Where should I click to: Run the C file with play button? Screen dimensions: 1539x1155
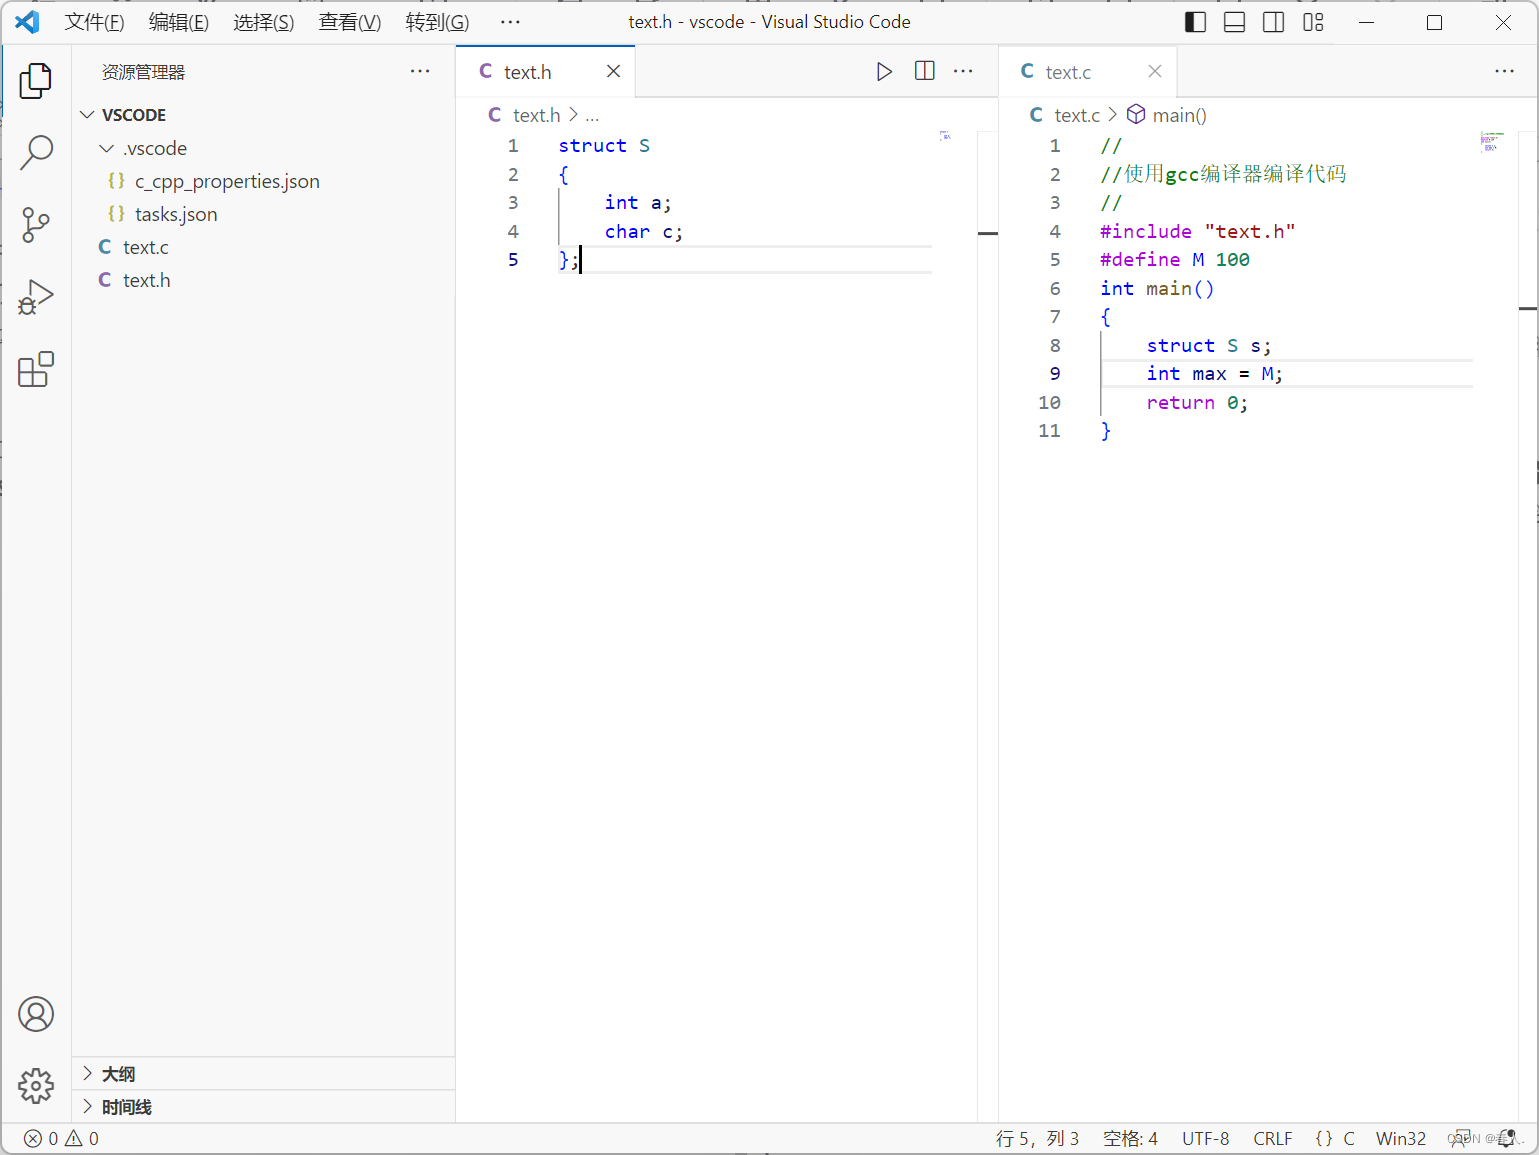click(x=884, y=71)
